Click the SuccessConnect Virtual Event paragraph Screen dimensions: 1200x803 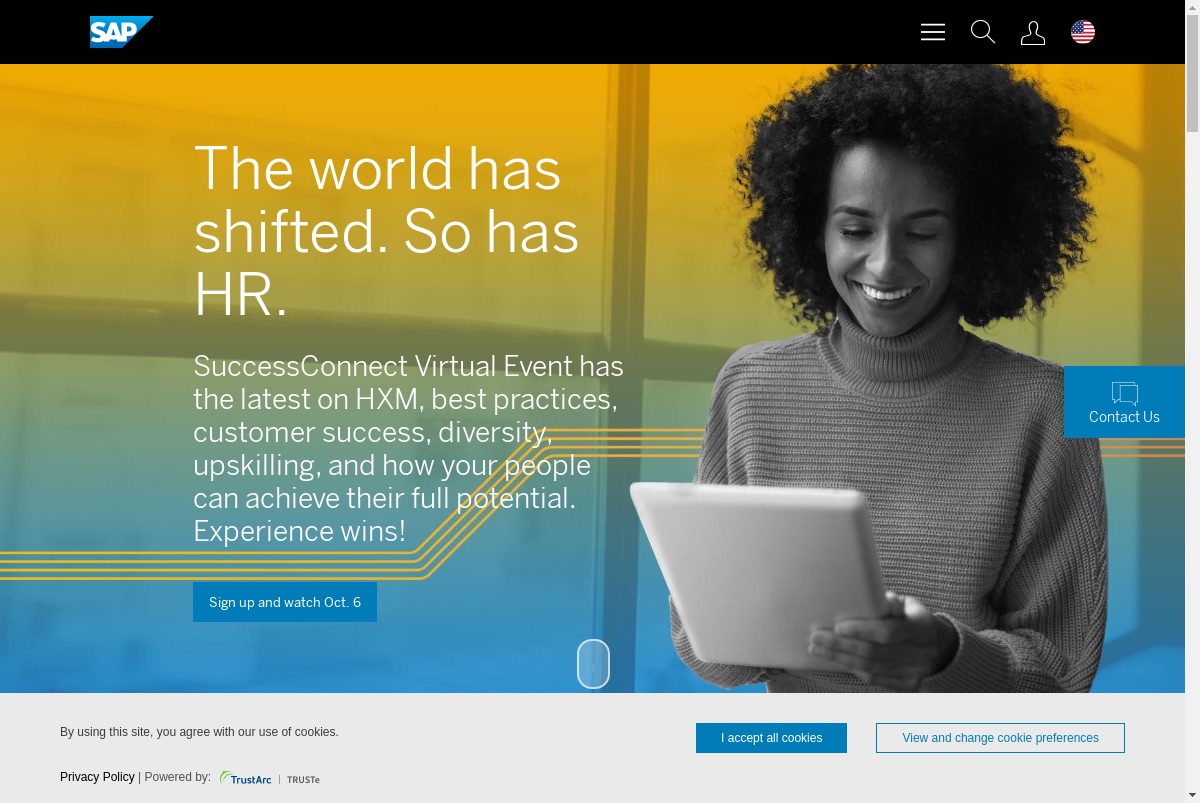(408, 448)
